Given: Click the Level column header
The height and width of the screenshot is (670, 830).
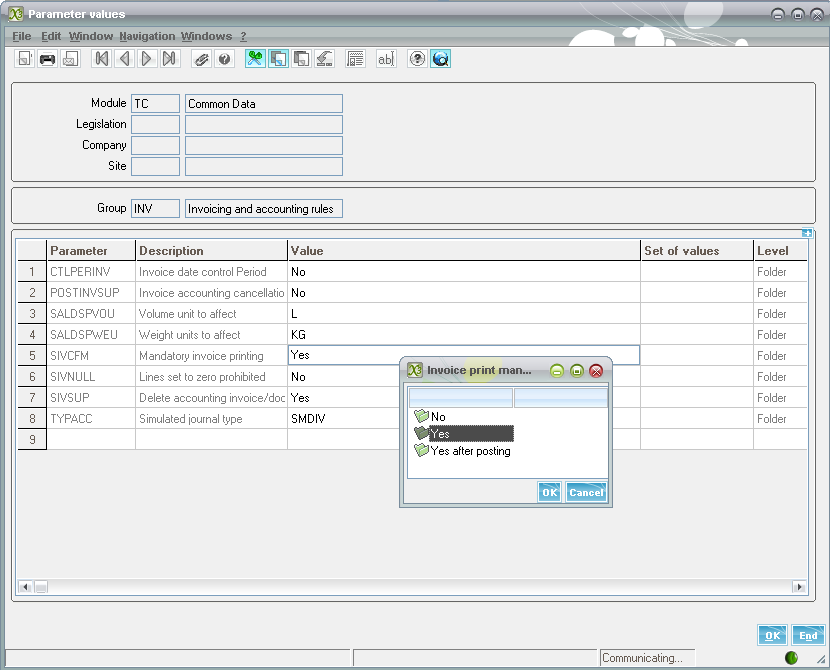Looking at the screenshot, I should (781, 250).
